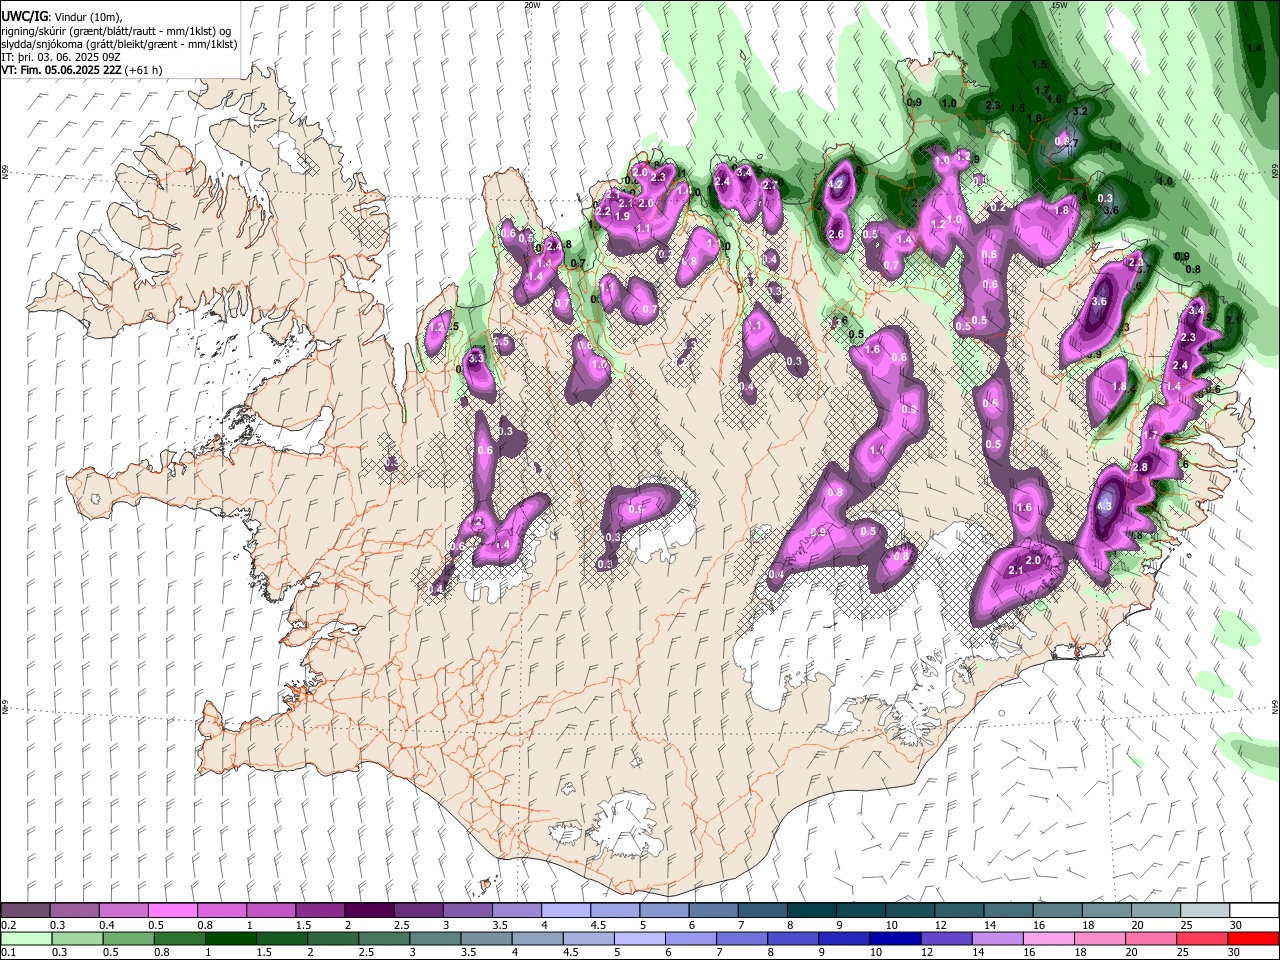Screen dimensions: 1280x960
Task: Pick the light gray 25–30 swatch, upper legend row
Action: point(1205,911)
